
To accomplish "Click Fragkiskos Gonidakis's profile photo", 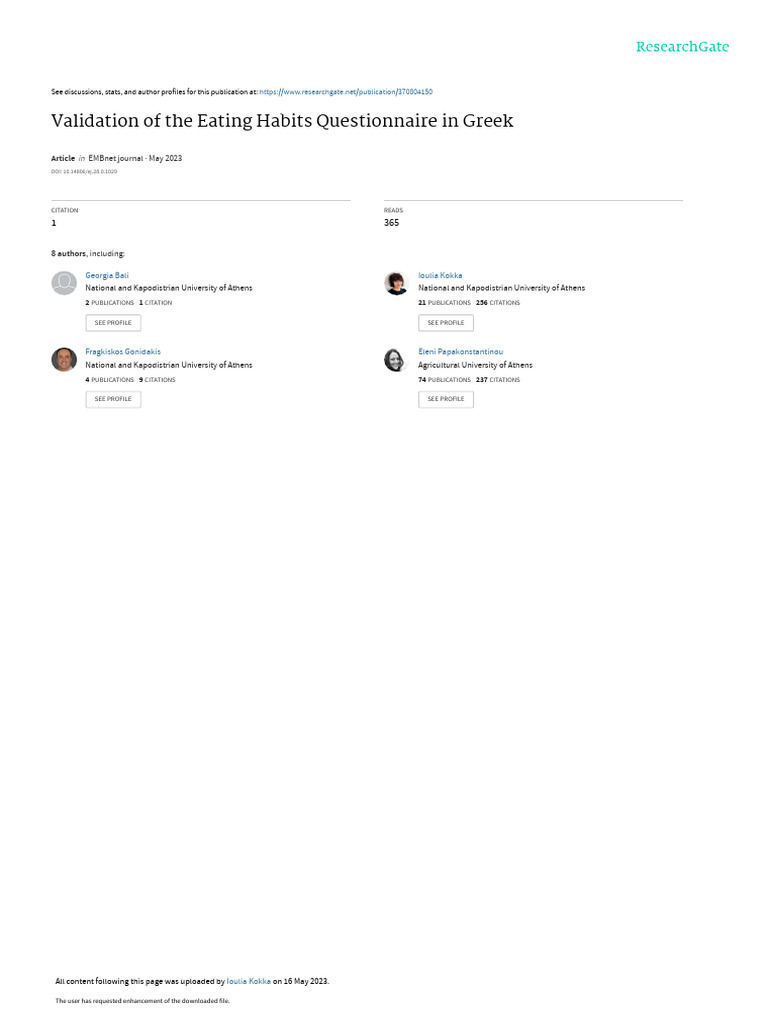I will [x=64, y=360].
